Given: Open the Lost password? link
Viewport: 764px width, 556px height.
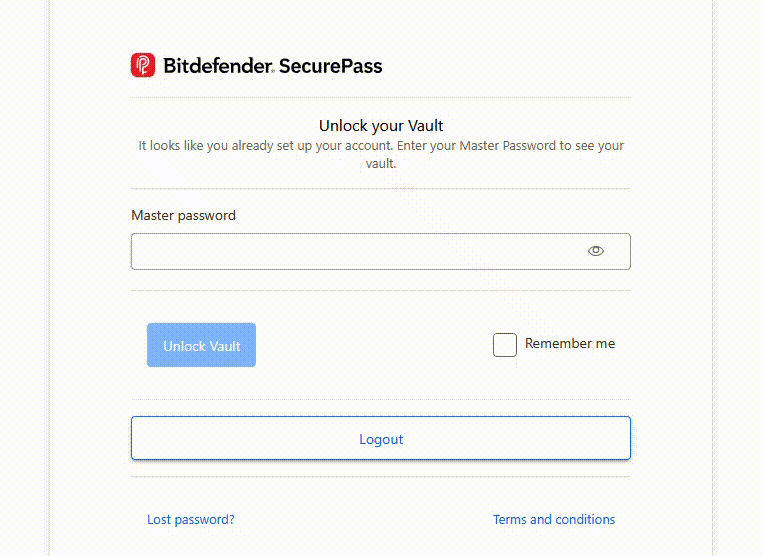Looking at the screenshot, I should coord(191,519).
